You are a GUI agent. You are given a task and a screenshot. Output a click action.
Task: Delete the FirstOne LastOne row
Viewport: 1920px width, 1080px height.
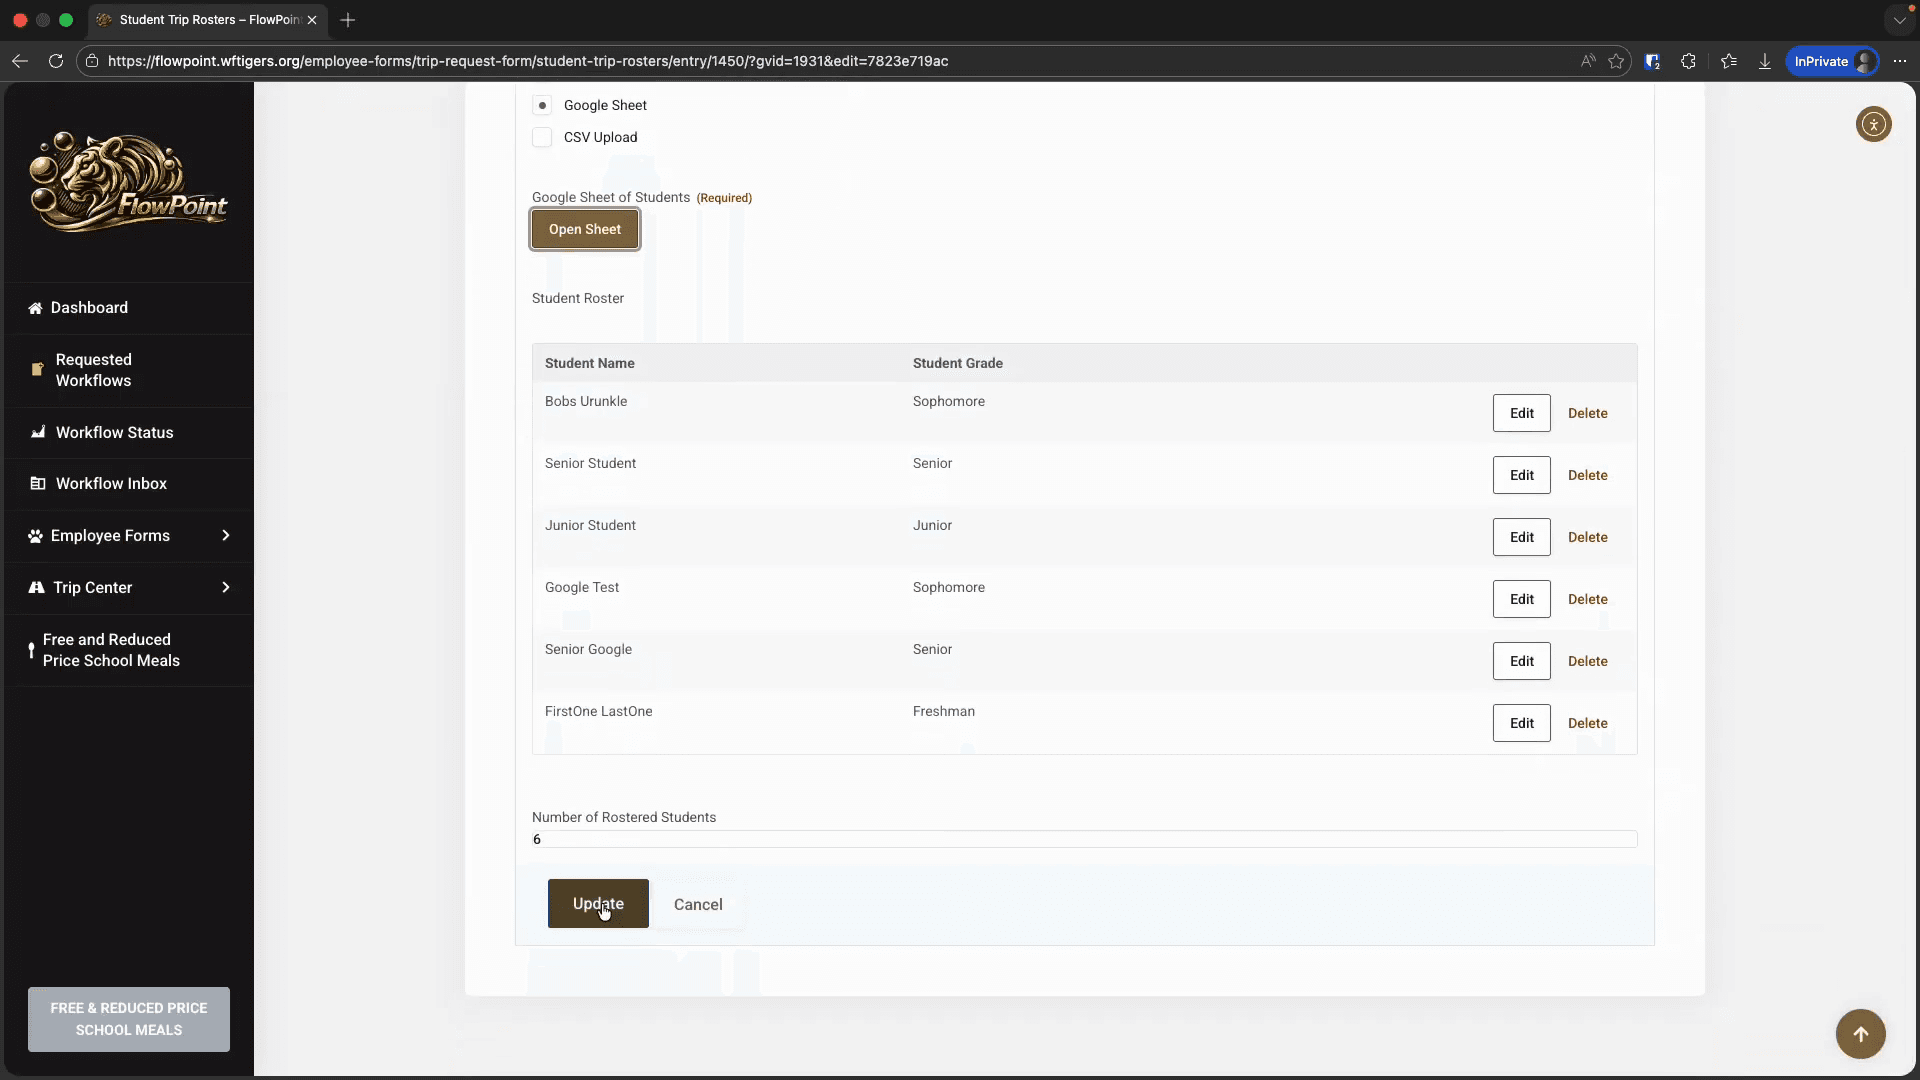click(x=1587, y=723)
